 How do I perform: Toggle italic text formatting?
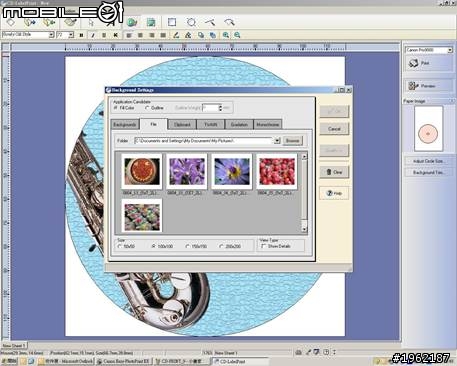(x=93, y=35)
